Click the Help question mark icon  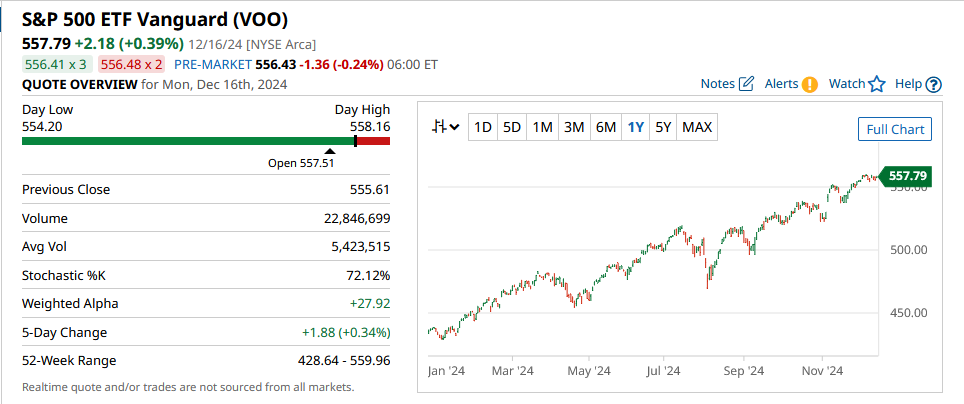(x=934, y=84)
